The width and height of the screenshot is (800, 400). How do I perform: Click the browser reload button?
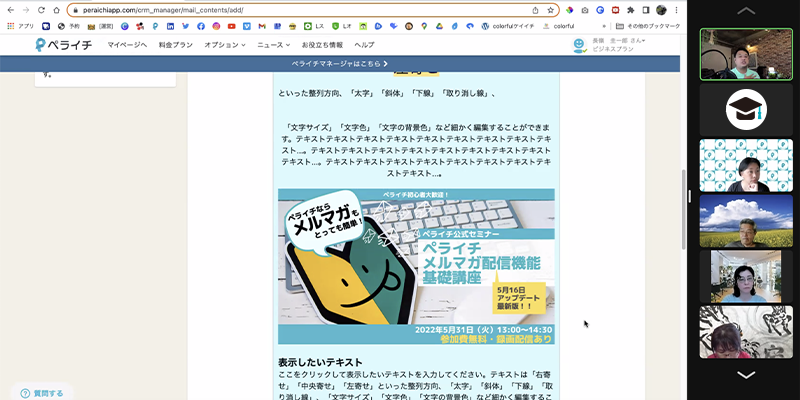(x=41, y=10)
